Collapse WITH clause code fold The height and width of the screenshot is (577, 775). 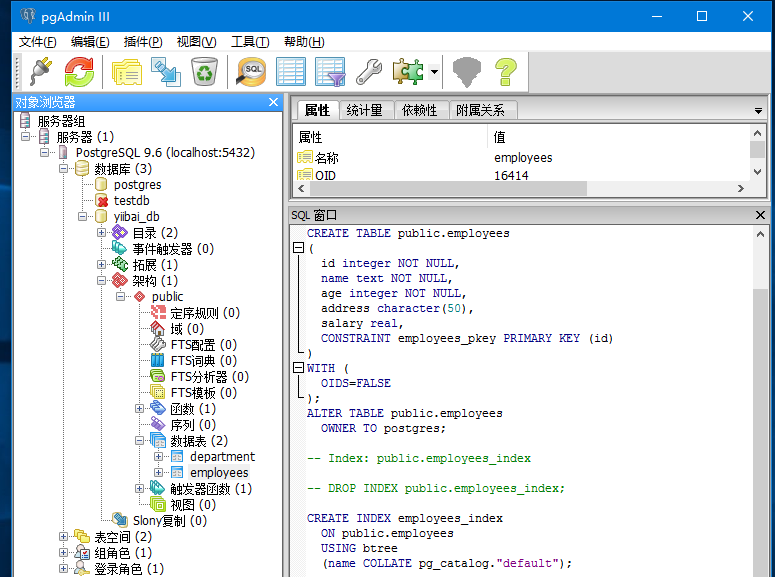tap(299, 367)
